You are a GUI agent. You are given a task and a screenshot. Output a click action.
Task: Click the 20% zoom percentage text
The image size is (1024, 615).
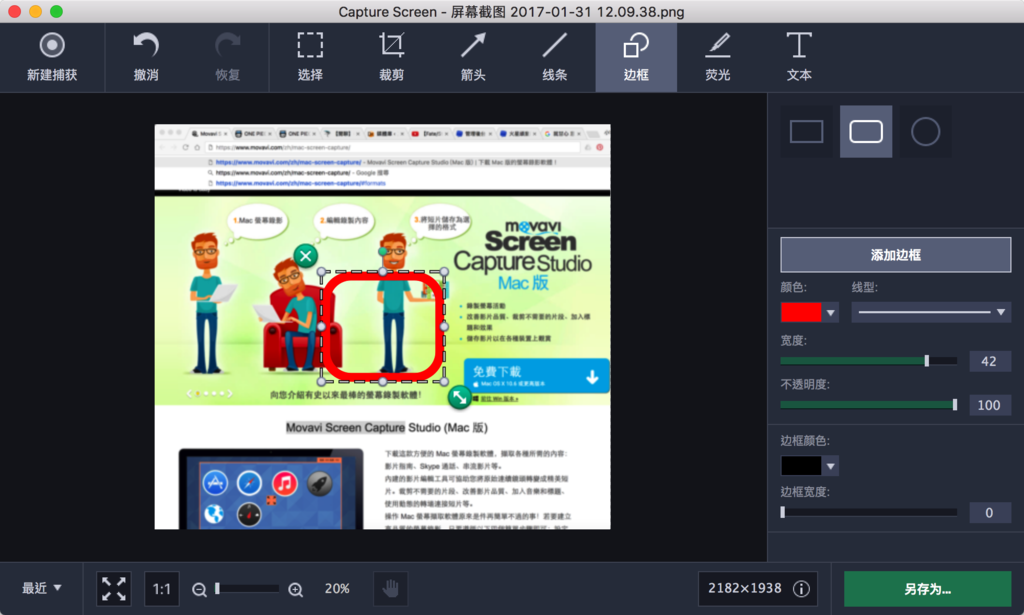[337, 589]
